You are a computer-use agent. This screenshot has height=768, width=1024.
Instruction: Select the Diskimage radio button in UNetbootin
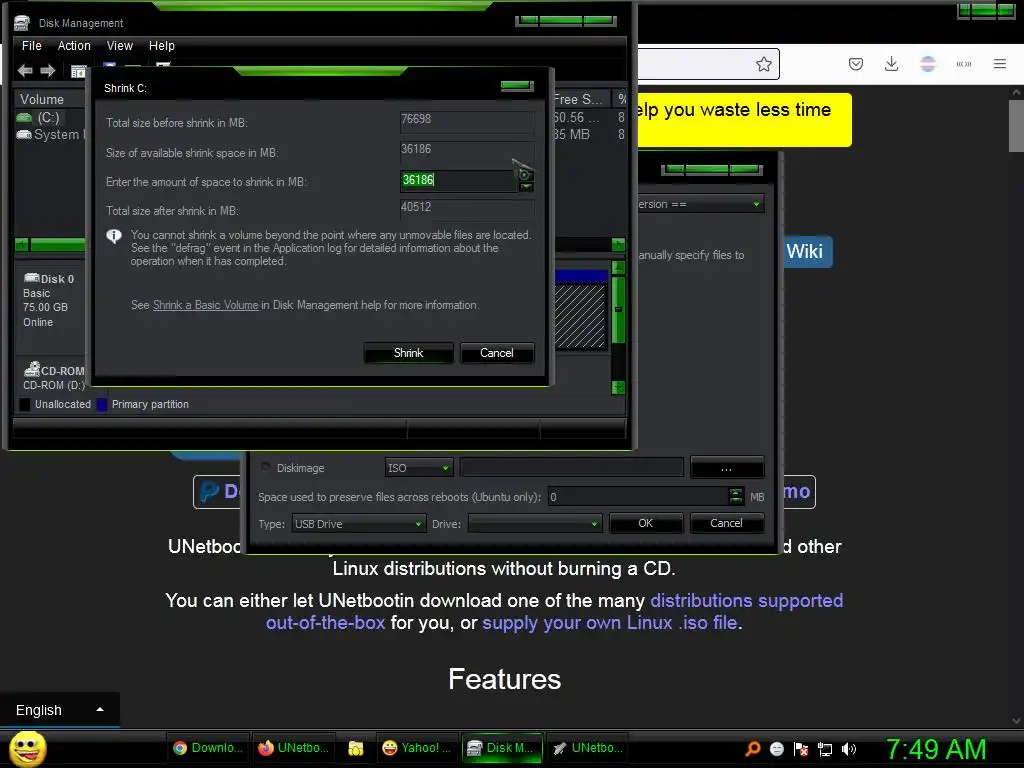(266, 467)
